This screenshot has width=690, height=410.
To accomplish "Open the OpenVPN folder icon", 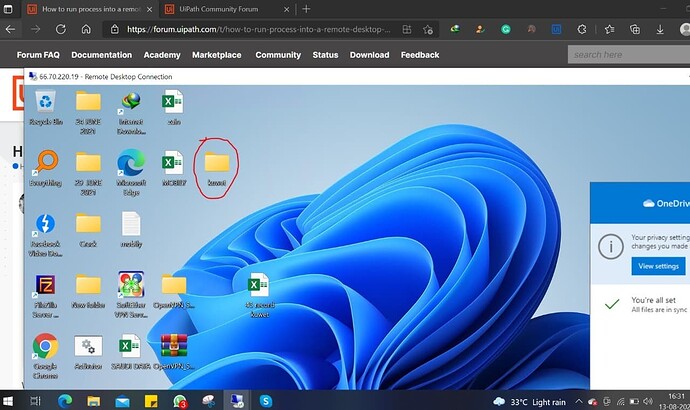I will (174, 291).
